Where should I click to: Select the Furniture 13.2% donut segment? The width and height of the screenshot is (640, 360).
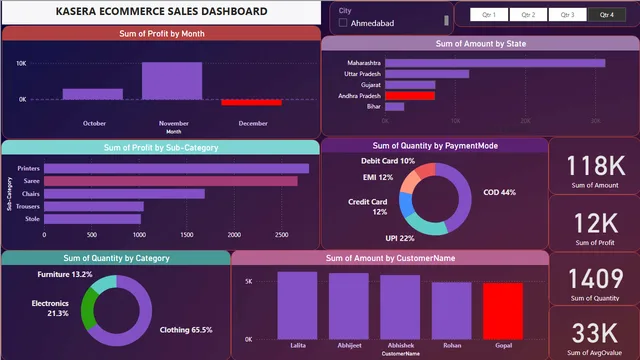click(105, 283)
